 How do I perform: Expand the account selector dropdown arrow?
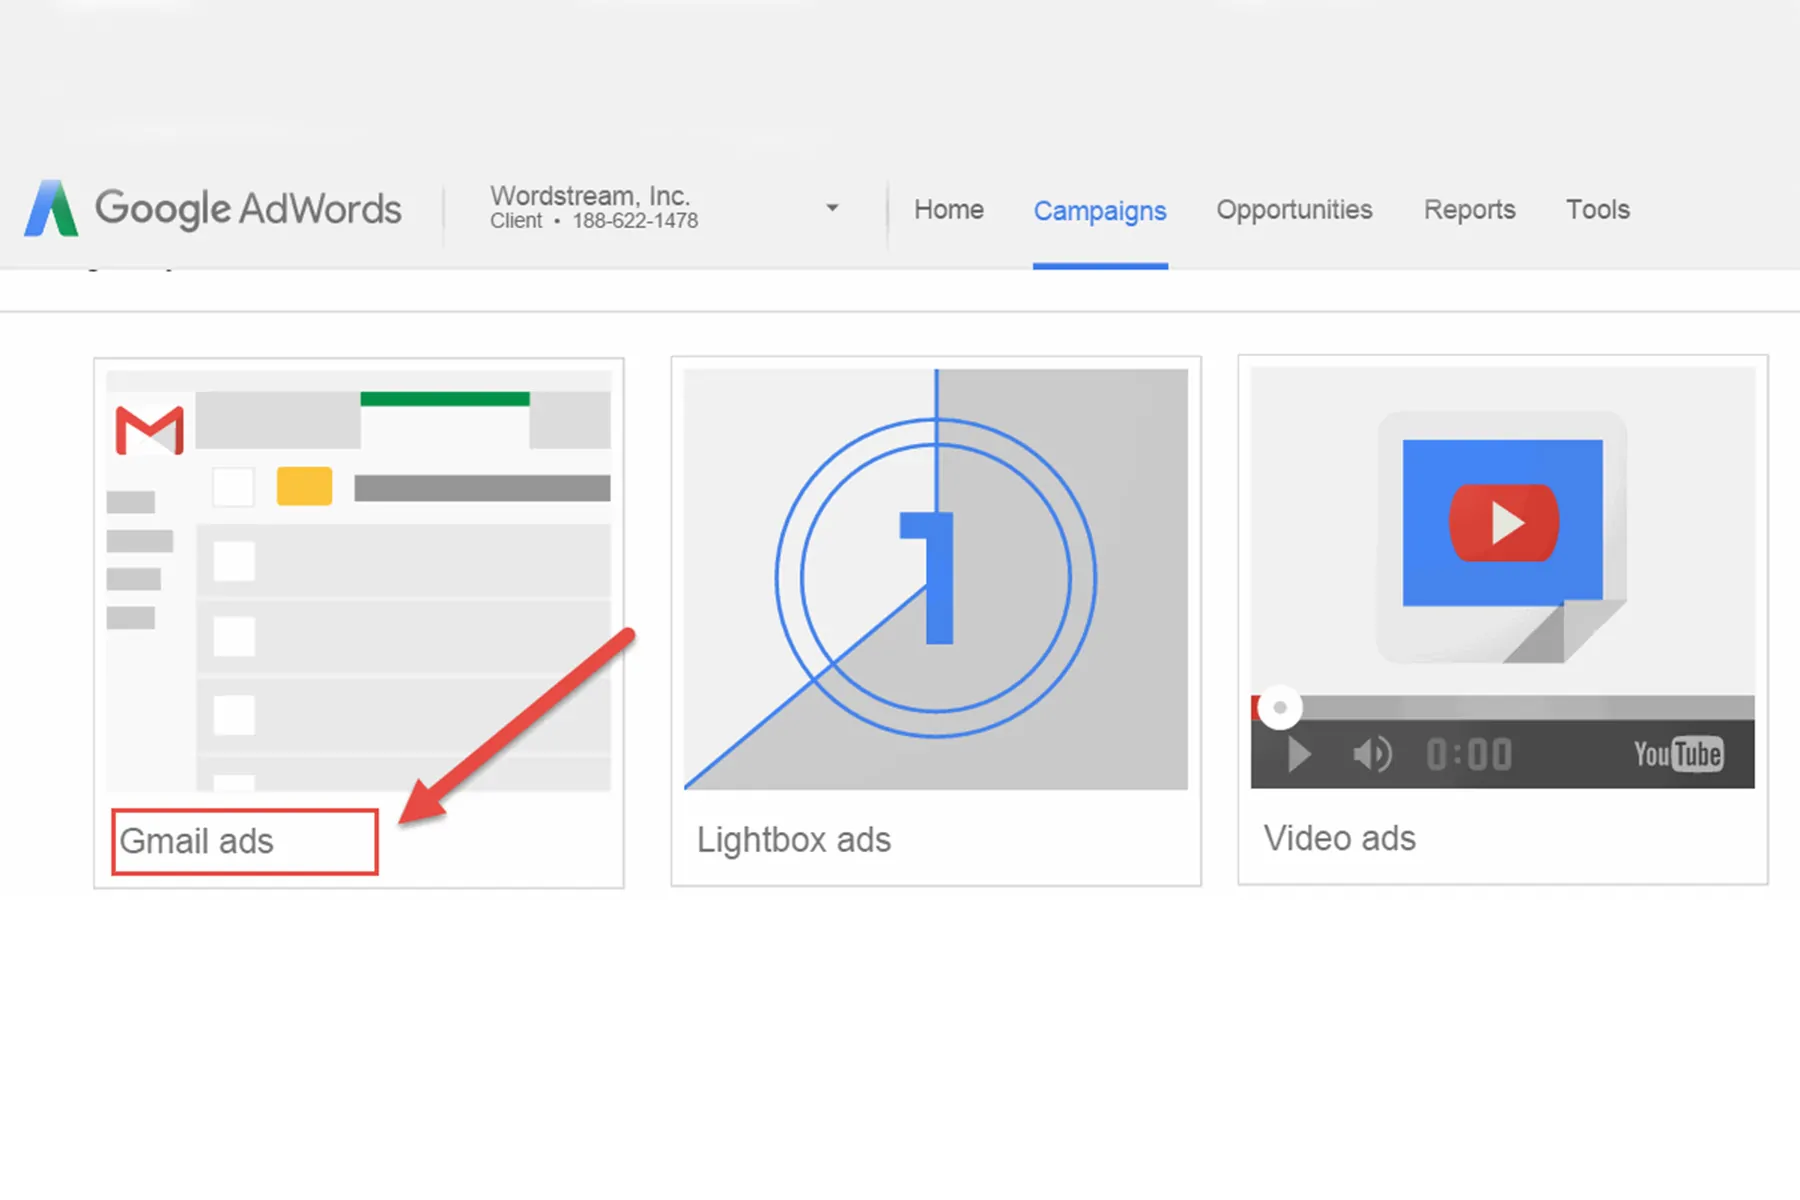832,208
